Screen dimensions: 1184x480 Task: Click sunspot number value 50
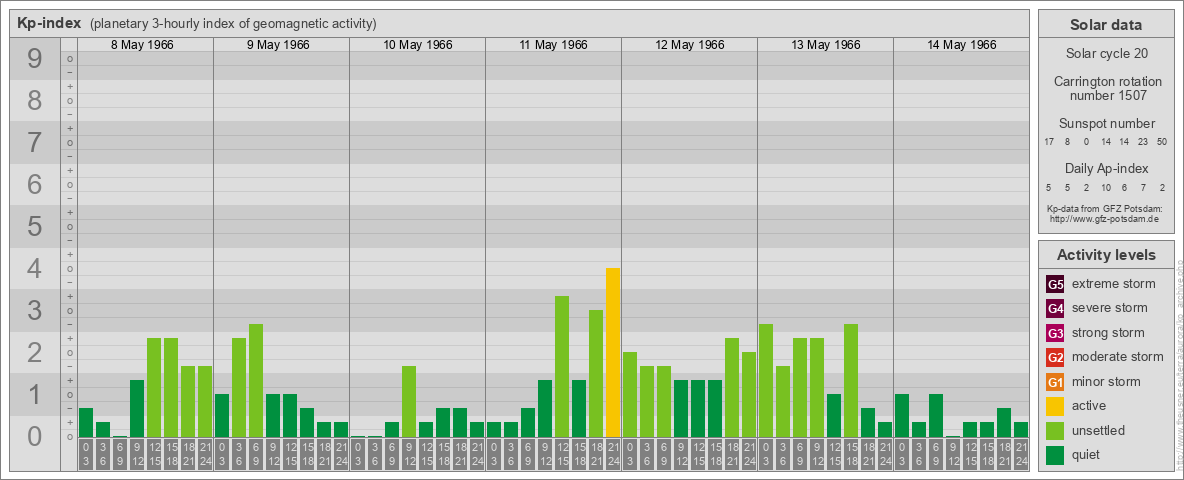[1161, 142]
